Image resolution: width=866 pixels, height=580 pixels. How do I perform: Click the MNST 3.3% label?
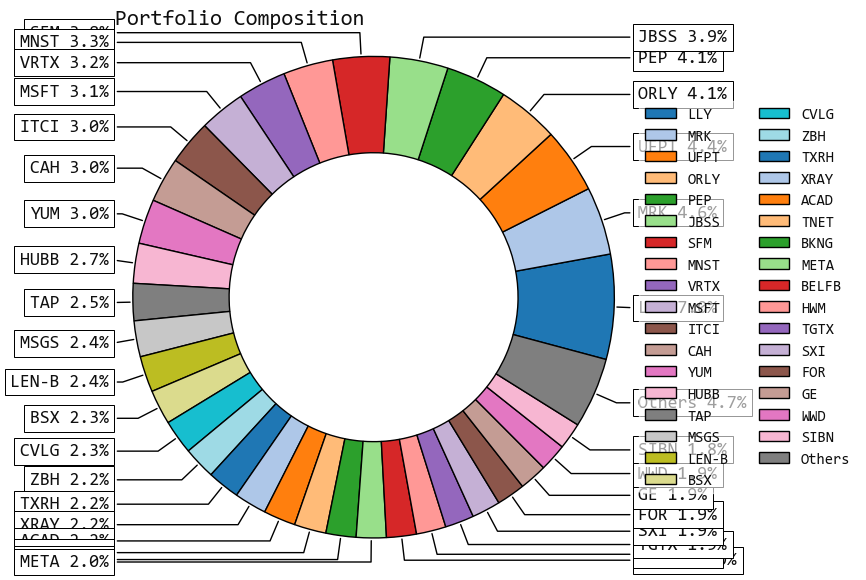coord(65,41)
